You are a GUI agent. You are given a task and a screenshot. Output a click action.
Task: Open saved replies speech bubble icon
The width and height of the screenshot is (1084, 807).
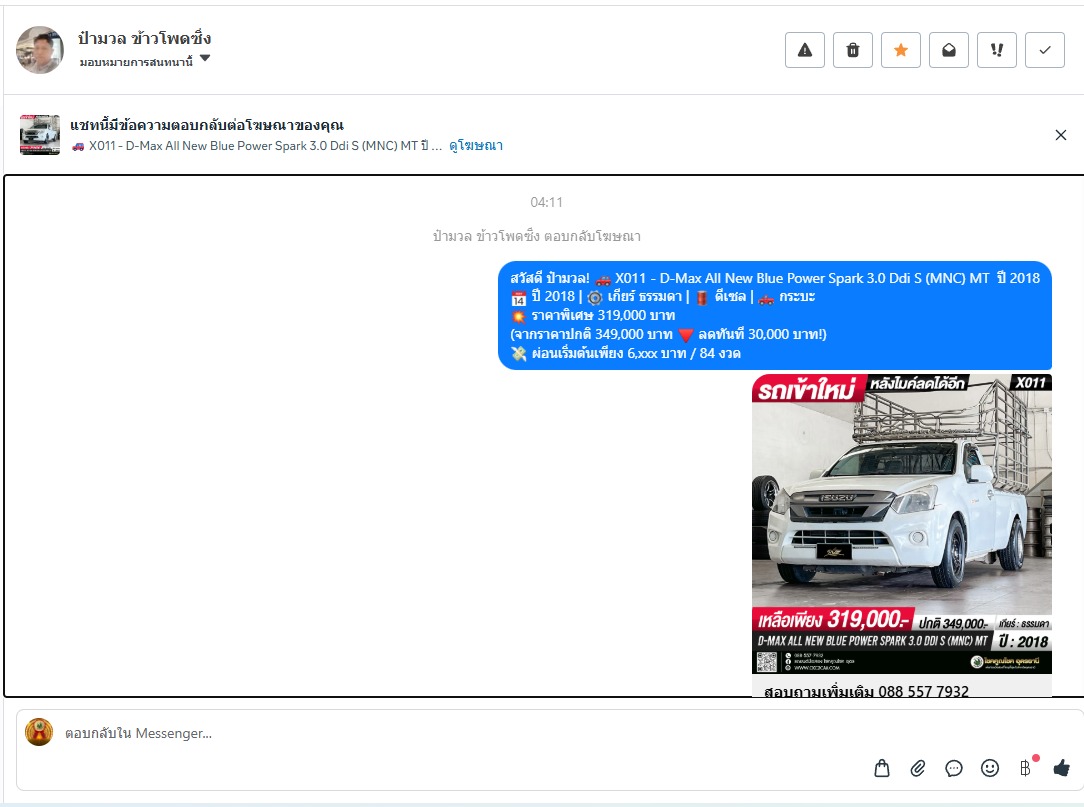(x=953, y=768)
